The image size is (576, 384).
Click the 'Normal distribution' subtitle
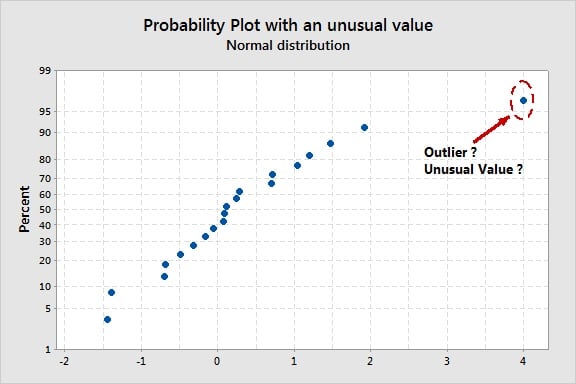[x=288, y=46]
